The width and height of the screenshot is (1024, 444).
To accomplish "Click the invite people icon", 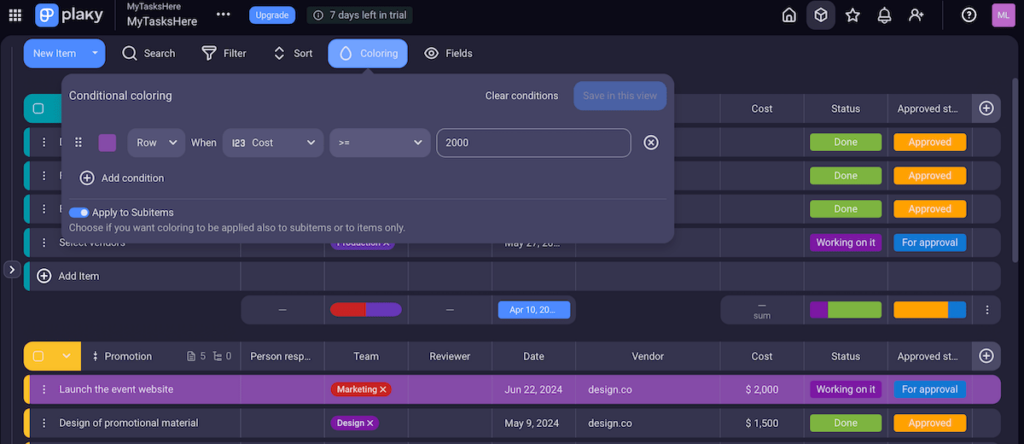I will tap(916, 15).
